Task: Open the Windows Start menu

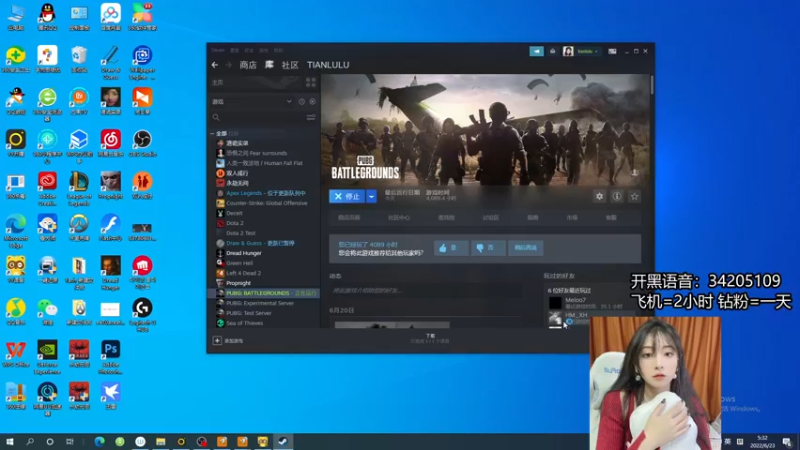Action: pos(10,441)
